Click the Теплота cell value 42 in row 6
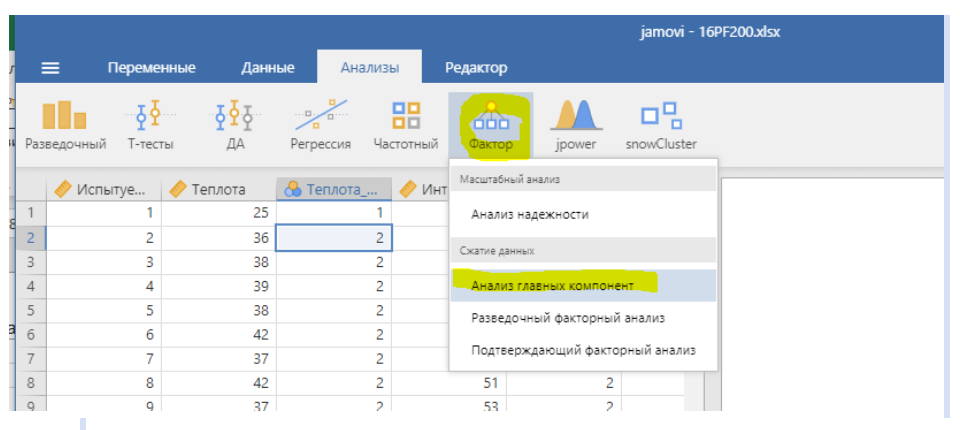This screenshot has height=430, width=960. (x=219, y=335)
